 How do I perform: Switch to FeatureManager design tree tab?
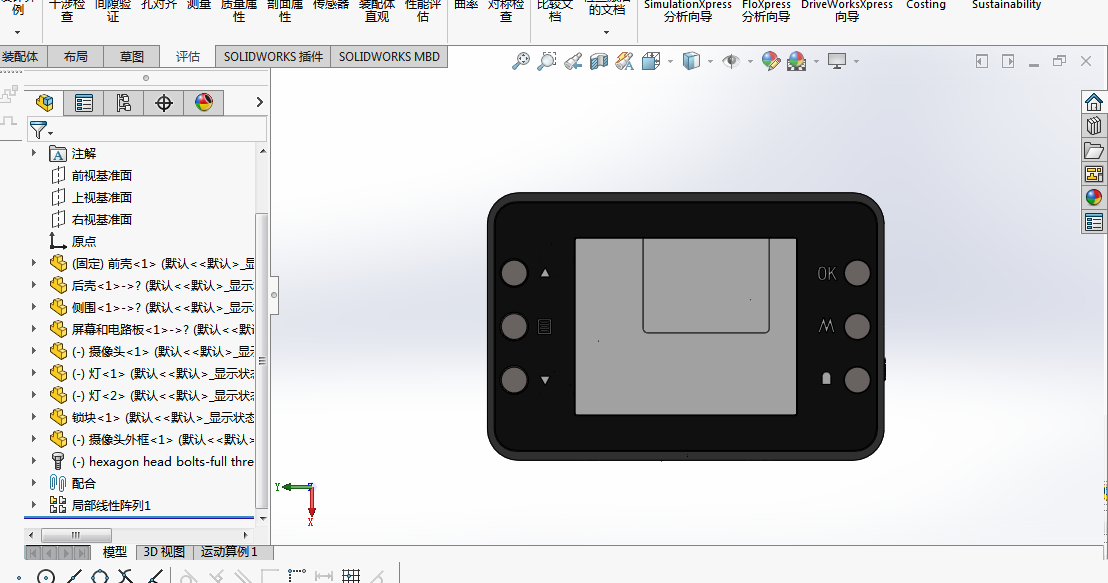pyautogui.click(x=45, y=103)
